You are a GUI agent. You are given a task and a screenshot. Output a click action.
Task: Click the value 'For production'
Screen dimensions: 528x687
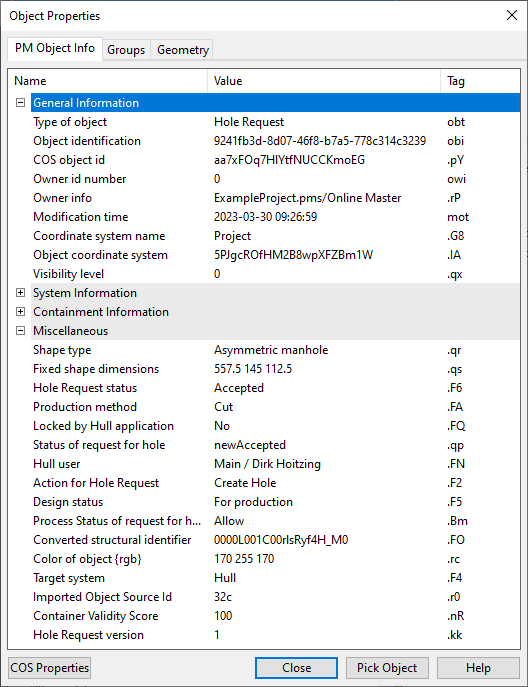(253, 502)
